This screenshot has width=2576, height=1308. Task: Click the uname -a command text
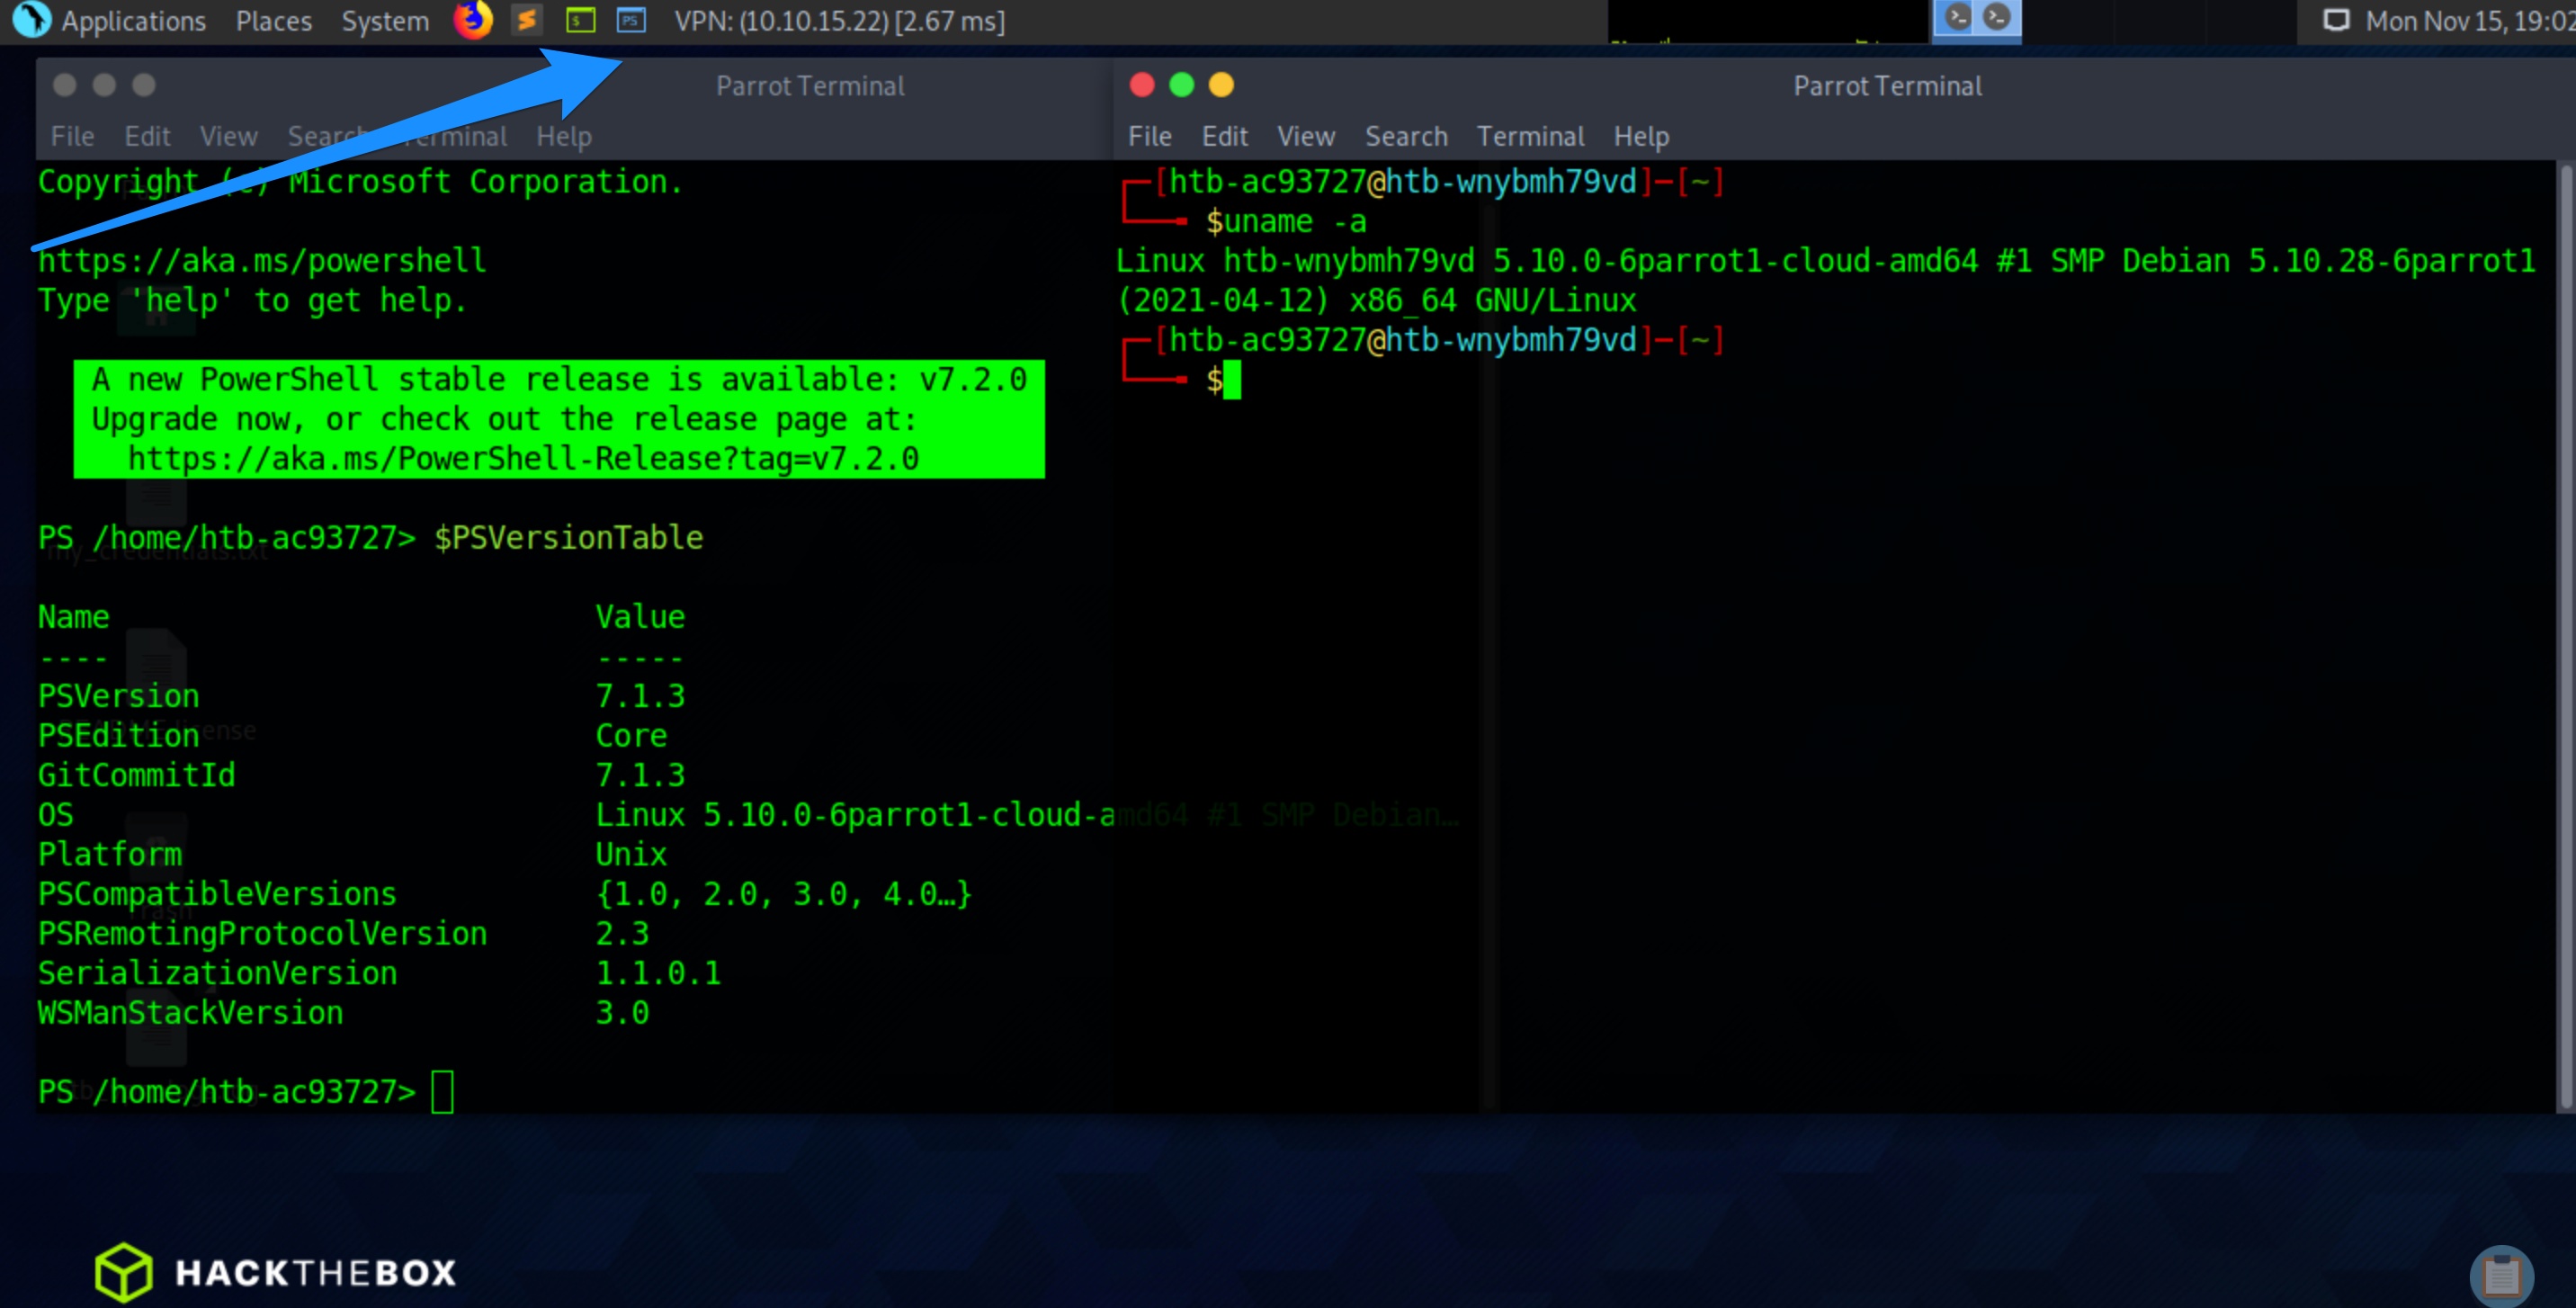[x=1294, y=221]
